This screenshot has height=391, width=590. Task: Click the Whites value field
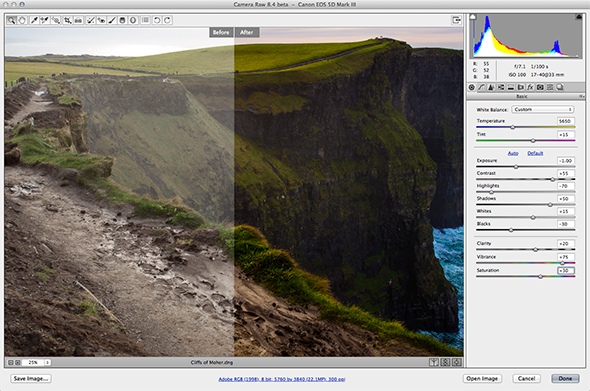coord(565,211)
